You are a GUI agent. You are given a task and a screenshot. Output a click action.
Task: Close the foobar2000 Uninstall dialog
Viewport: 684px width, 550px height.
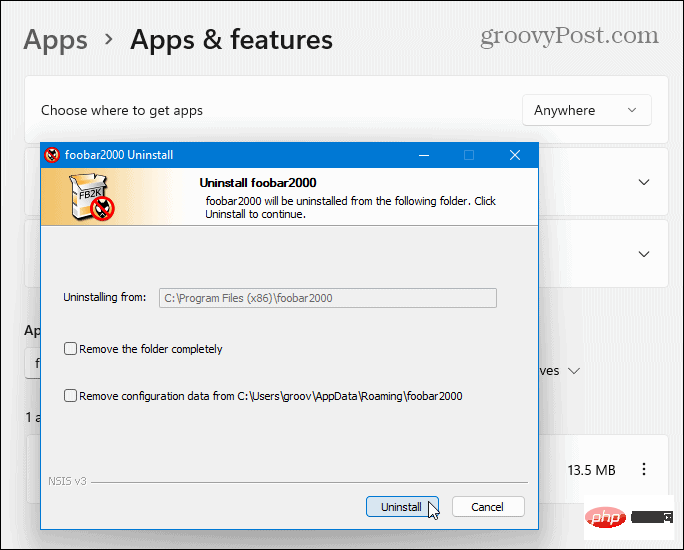click(x=515, y=155)
